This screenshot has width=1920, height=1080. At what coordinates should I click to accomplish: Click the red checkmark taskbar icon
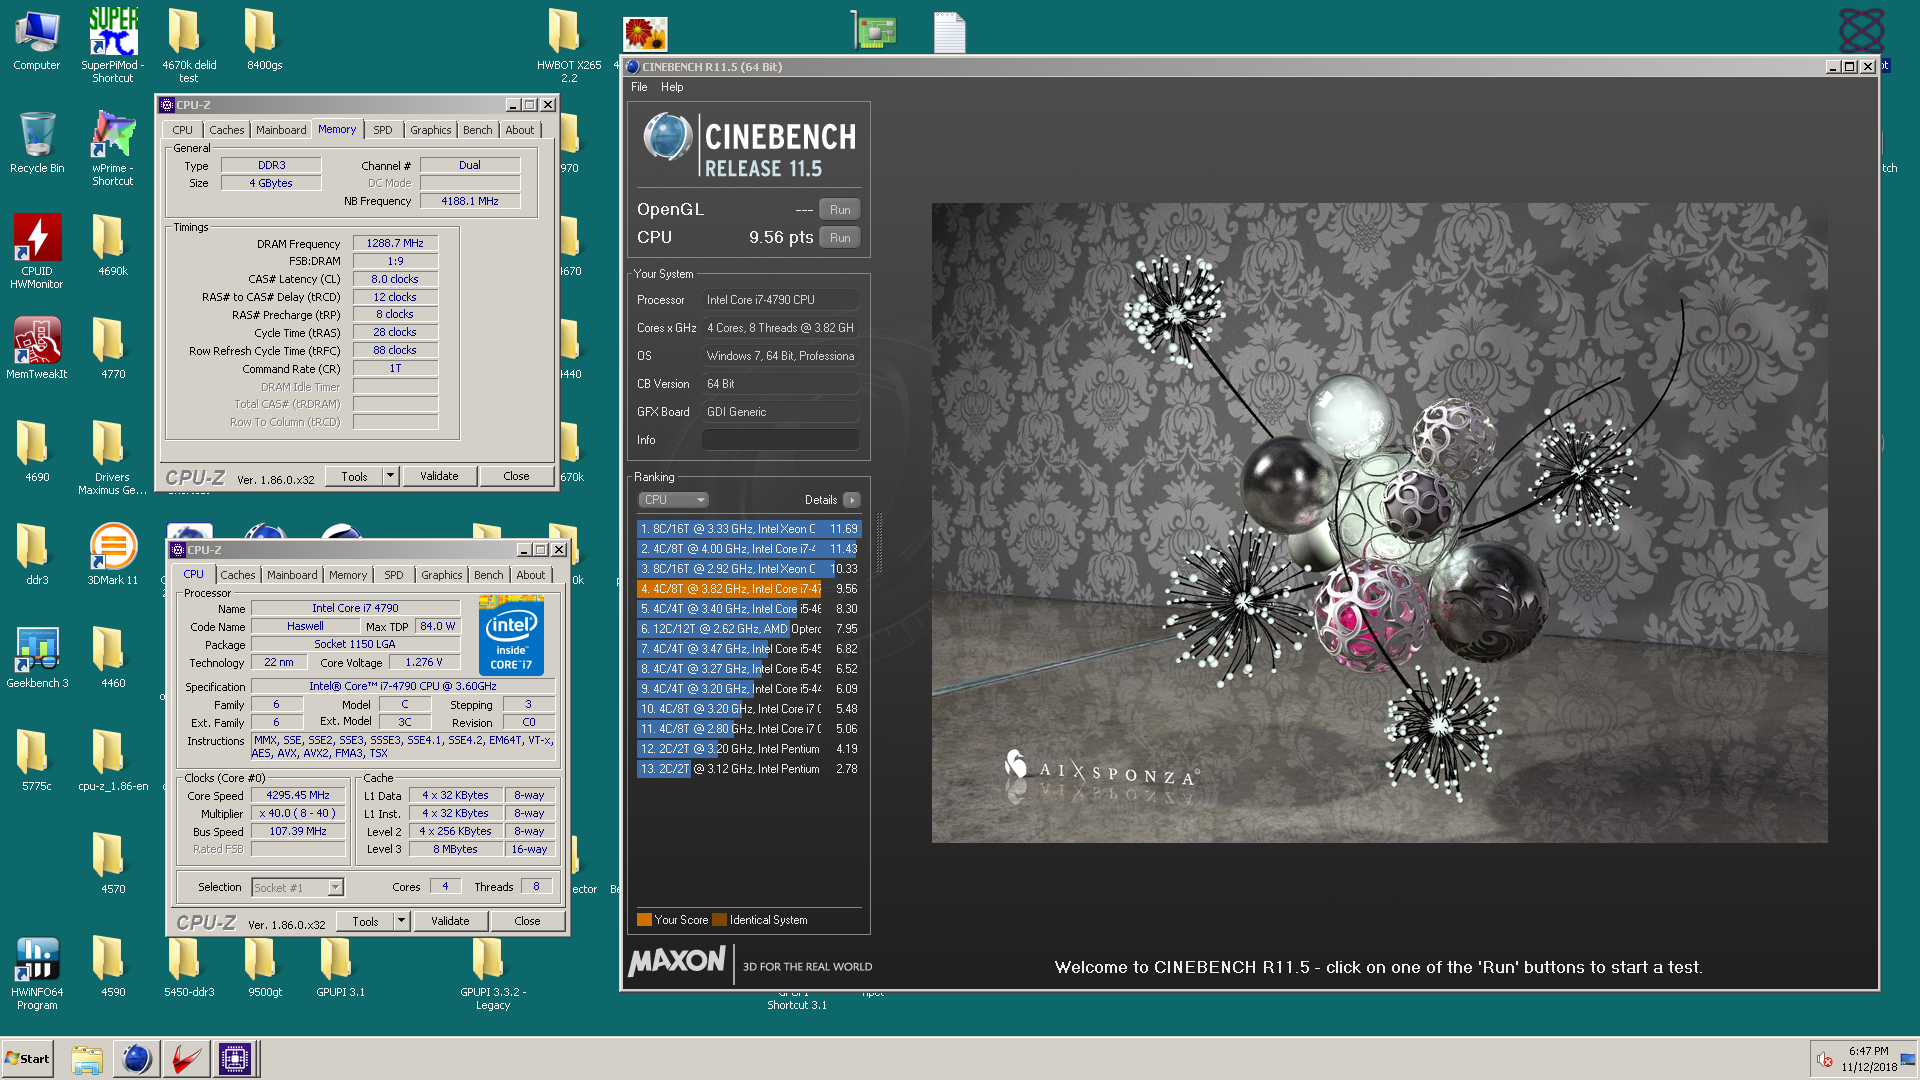[186, 1059]
